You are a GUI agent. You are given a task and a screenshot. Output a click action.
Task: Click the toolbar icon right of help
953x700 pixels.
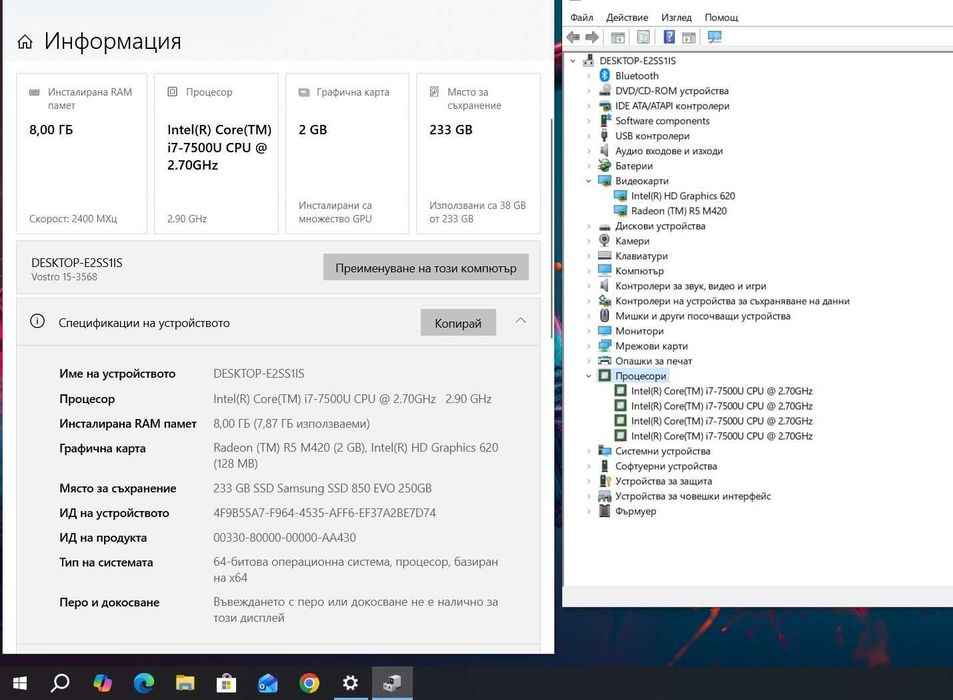tap(689, 37)
